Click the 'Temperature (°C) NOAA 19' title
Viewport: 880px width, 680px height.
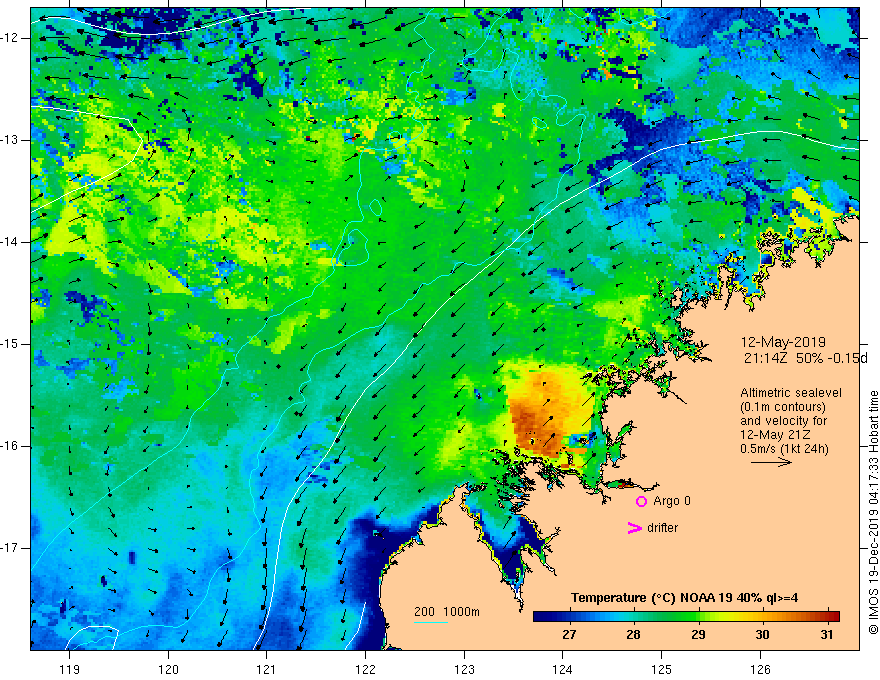point(653,598)
